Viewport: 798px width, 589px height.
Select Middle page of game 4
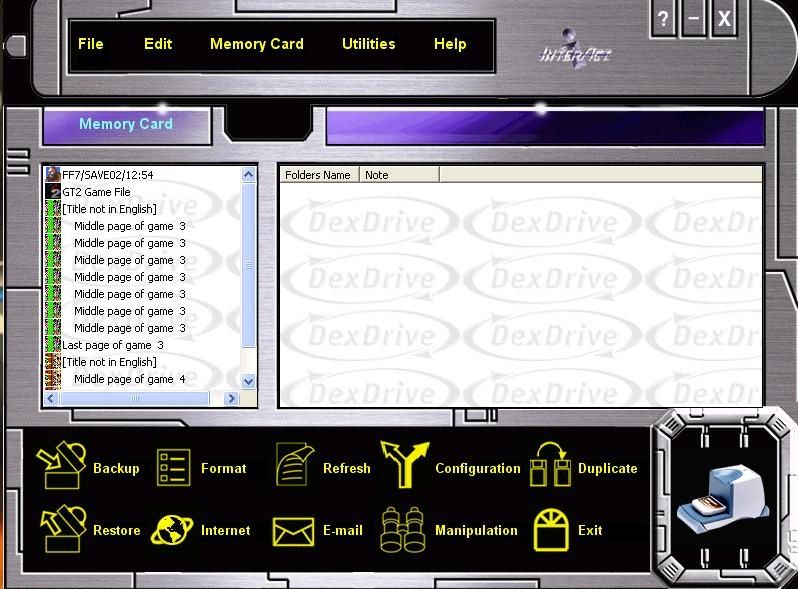[x=130, y=379]
